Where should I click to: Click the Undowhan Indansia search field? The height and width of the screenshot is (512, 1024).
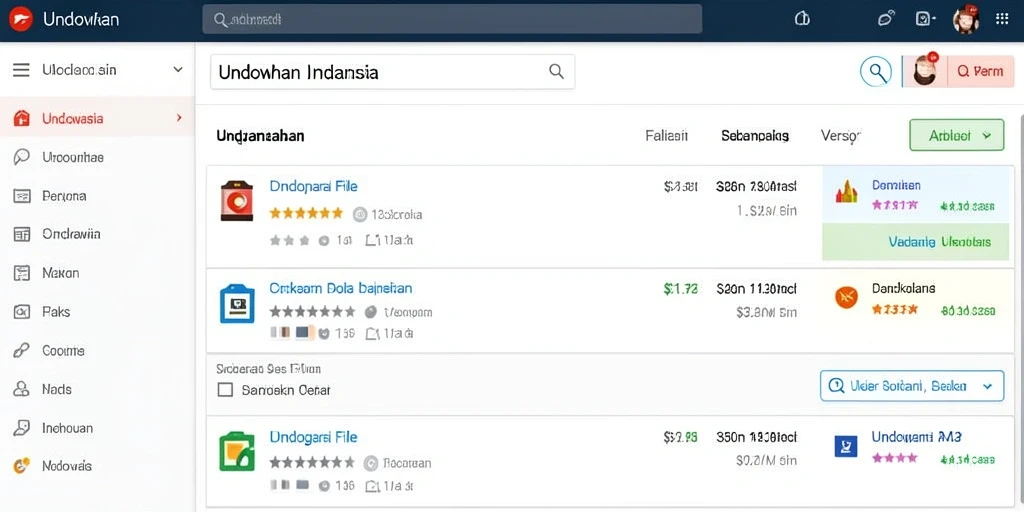[392, 72]
